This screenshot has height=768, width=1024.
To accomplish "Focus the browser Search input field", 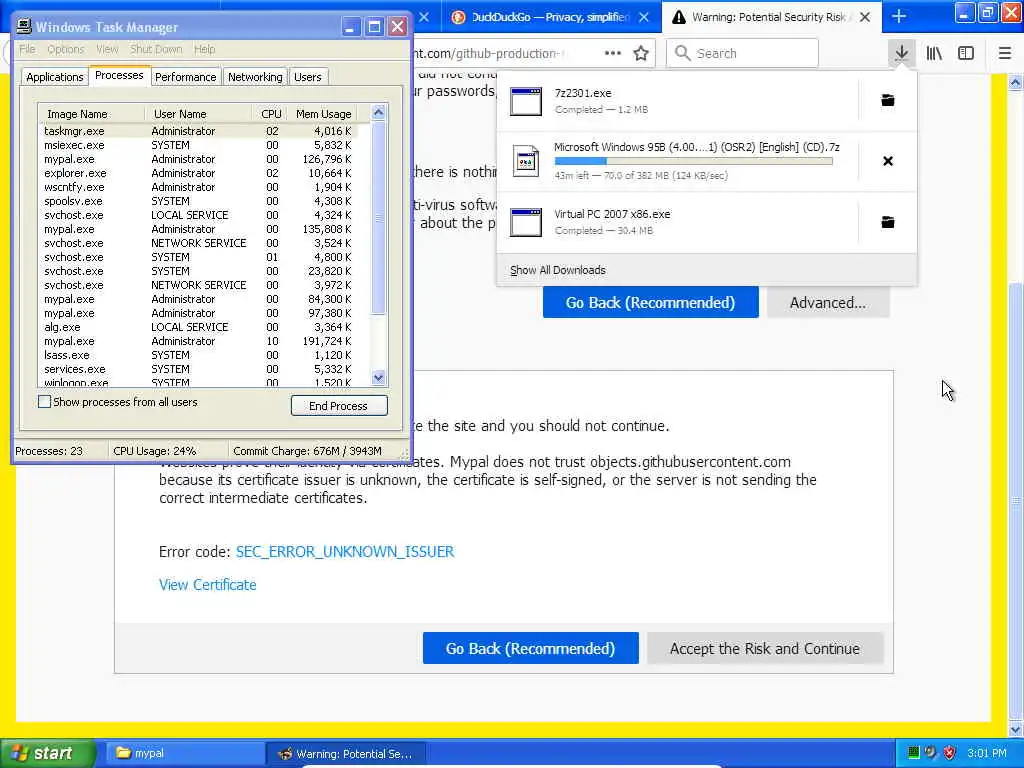I will pyautogui.click(x=742, y=53).
